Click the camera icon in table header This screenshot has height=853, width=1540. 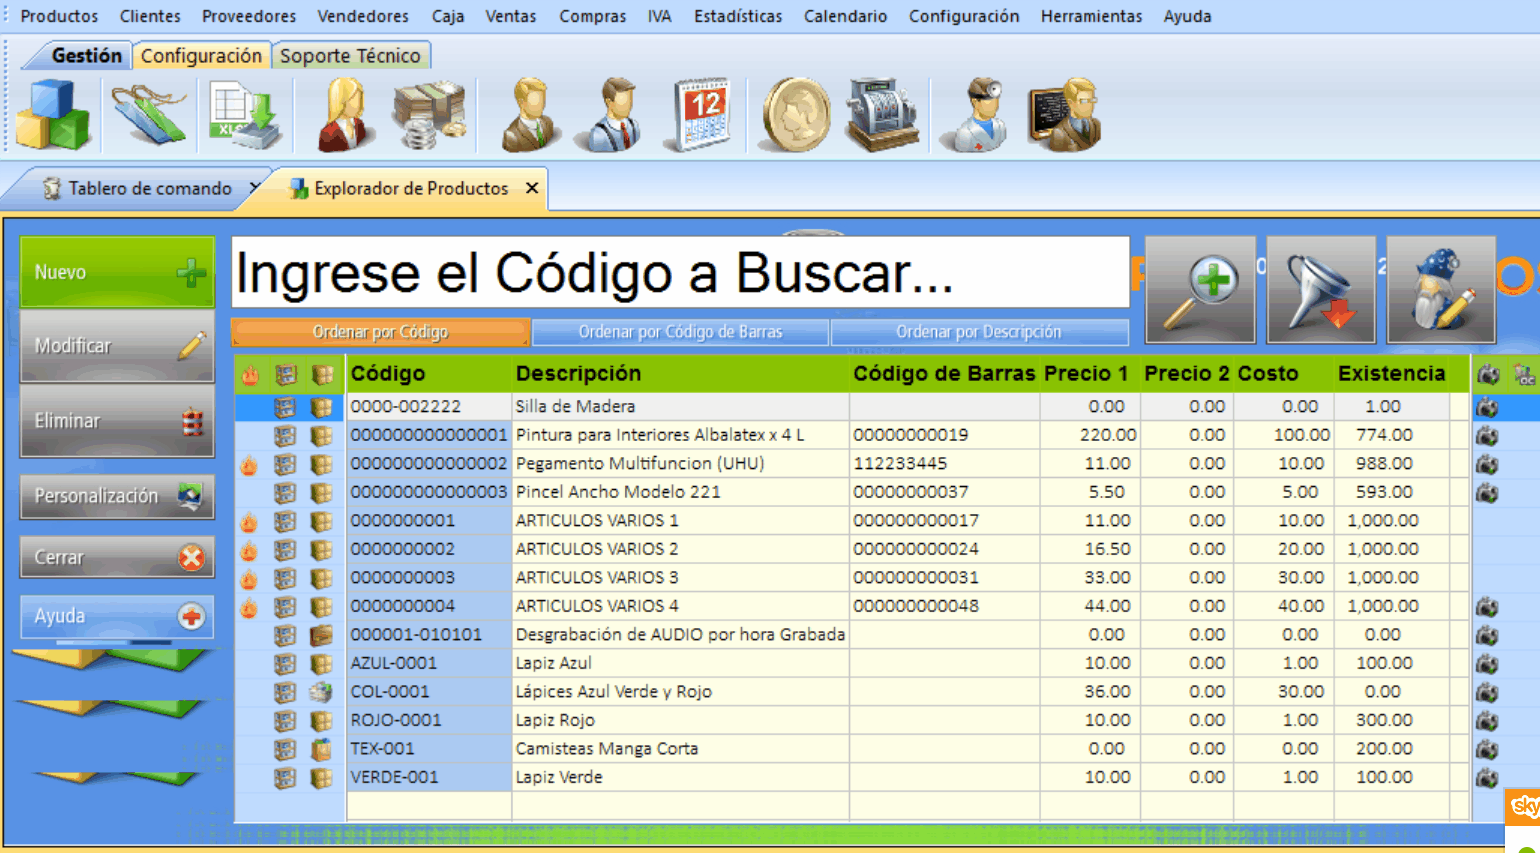pos(1488,375)
